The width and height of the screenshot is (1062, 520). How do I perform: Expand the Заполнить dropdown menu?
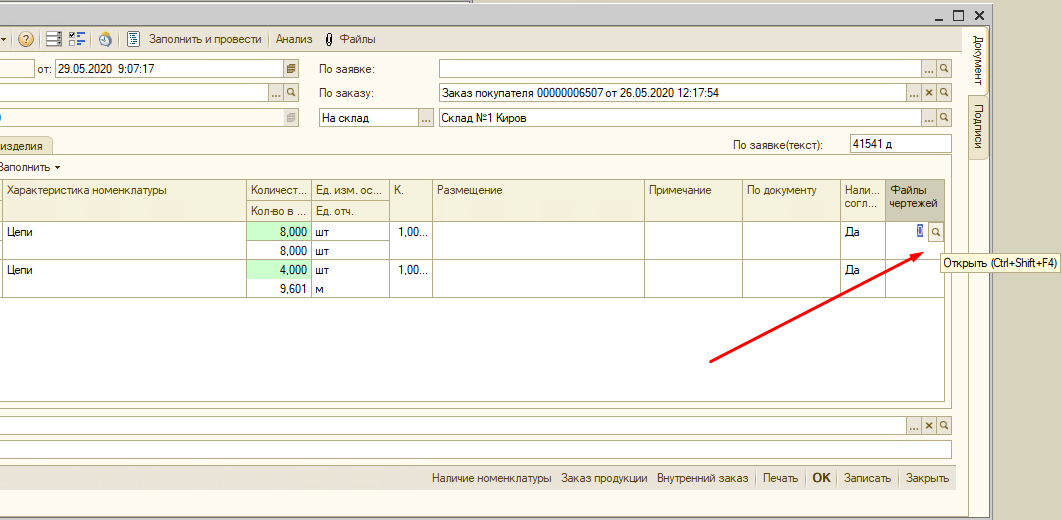pos(28,167)
